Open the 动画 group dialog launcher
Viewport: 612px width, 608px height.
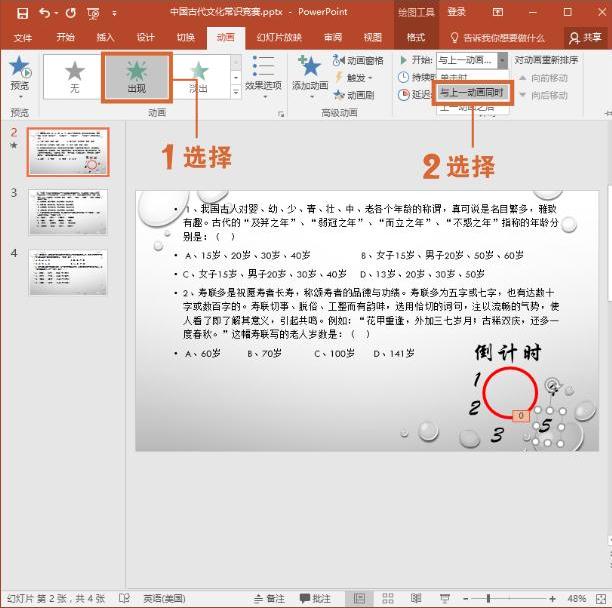(281, 114)
